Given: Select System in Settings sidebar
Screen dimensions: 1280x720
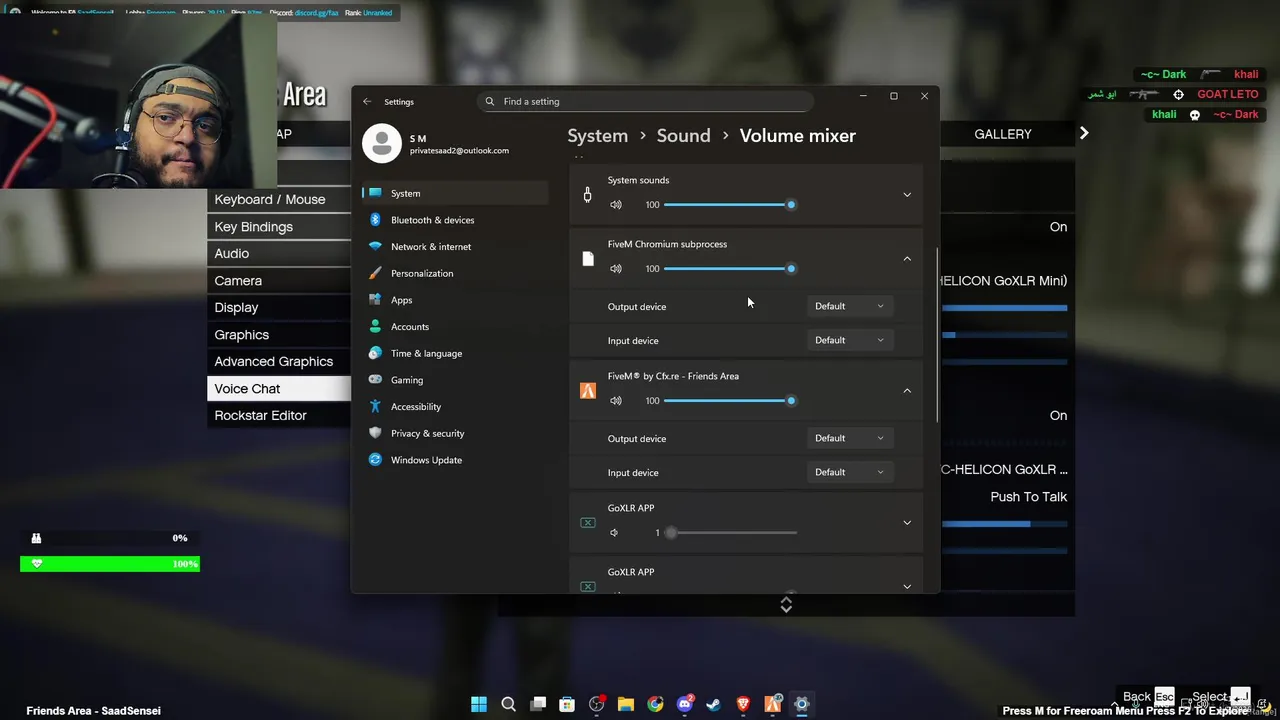Looking at the screenshot, I should (x=455, y=193).
